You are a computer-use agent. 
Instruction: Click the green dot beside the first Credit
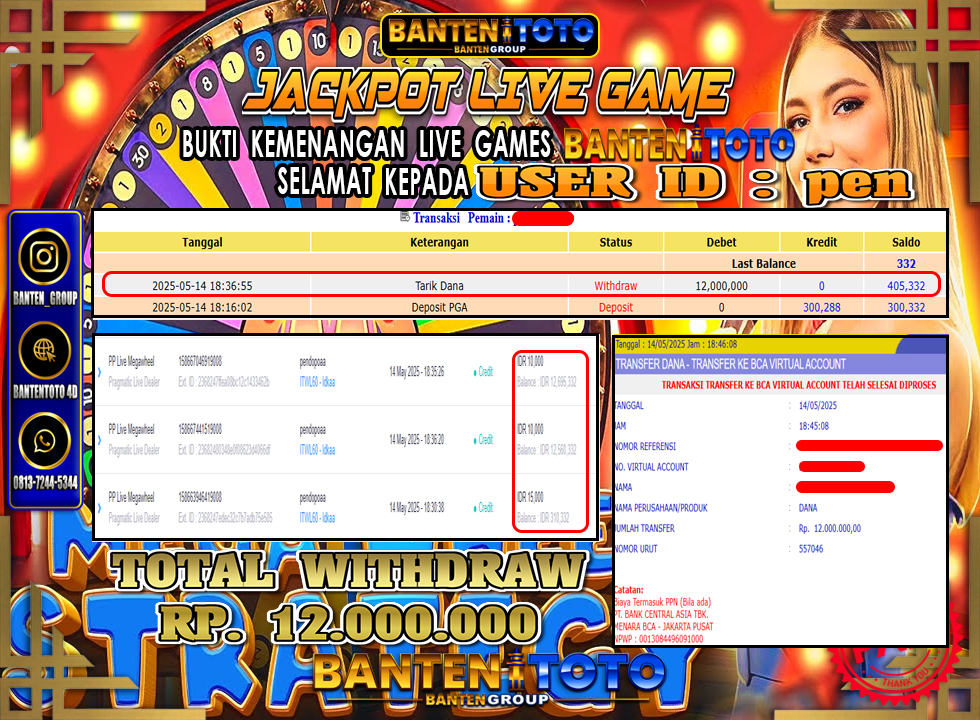(473, 371)
